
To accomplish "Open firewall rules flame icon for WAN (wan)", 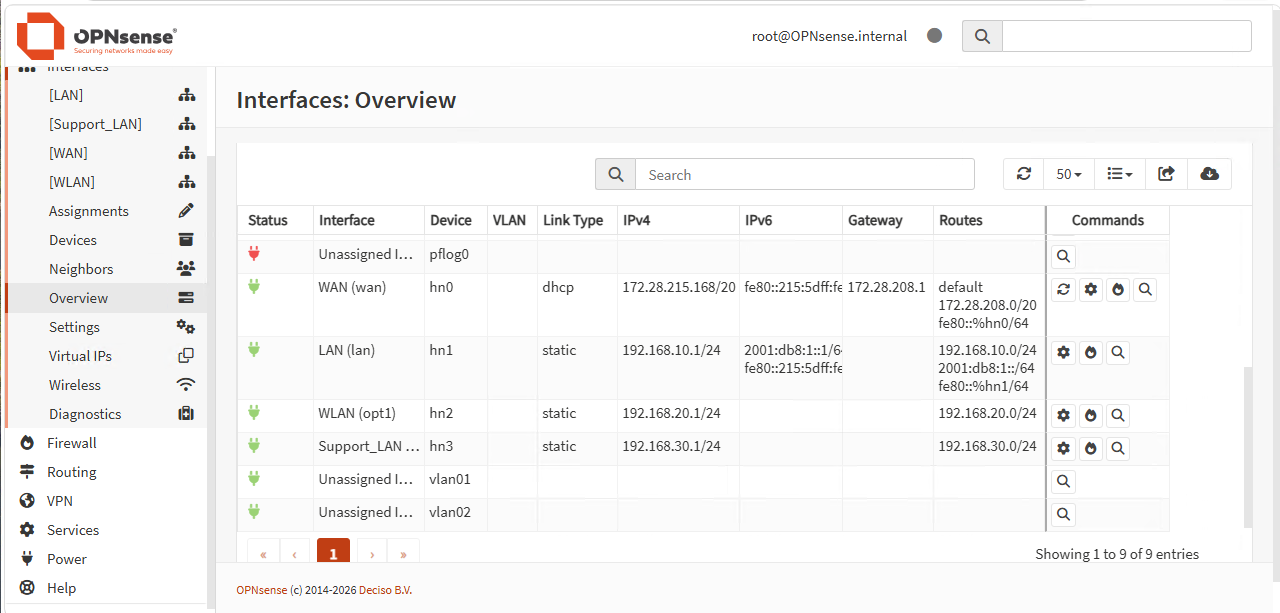I will coord(1118,290).
